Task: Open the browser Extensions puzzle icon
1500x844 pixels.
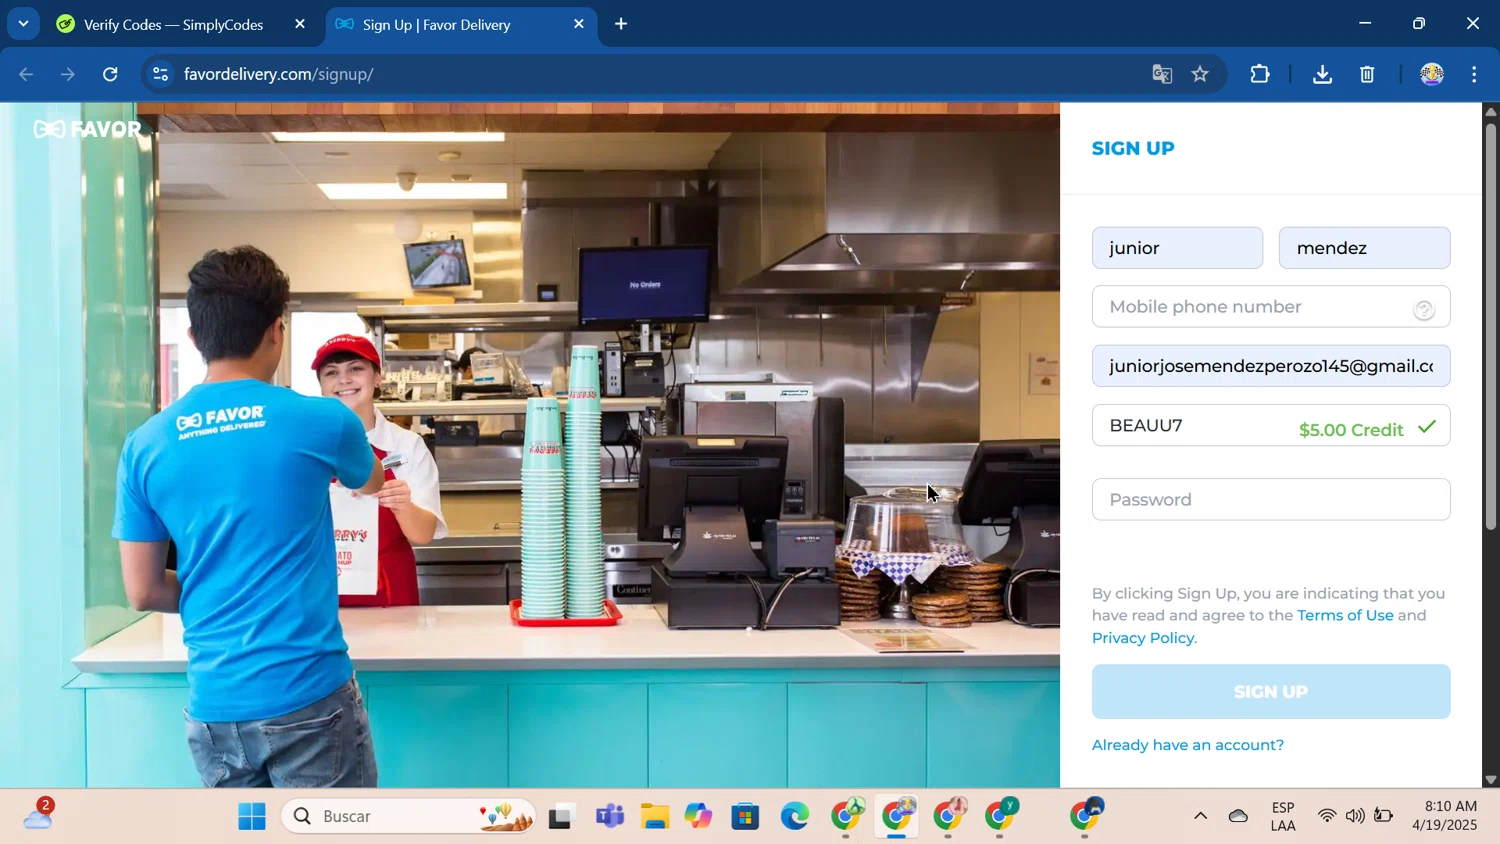Action: (1259, 74)
